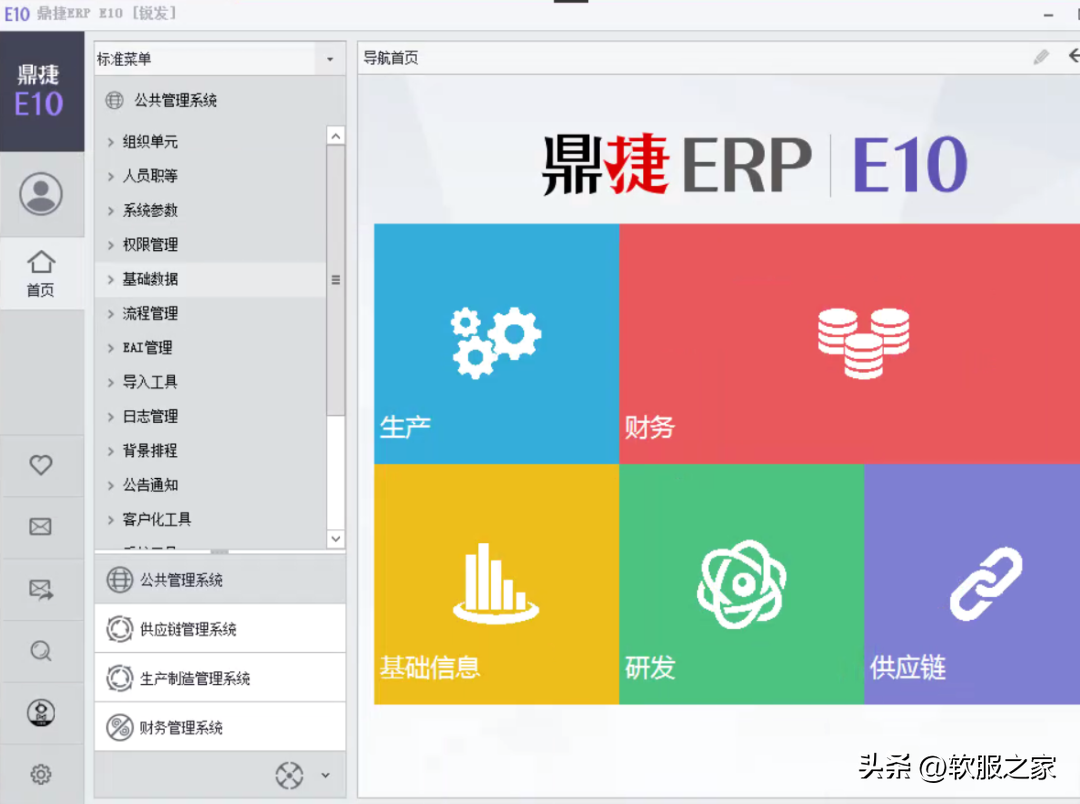Open the 生产 label on blue tile
The width and height of the screenshot is (1080, 804).
pos(406,427)
